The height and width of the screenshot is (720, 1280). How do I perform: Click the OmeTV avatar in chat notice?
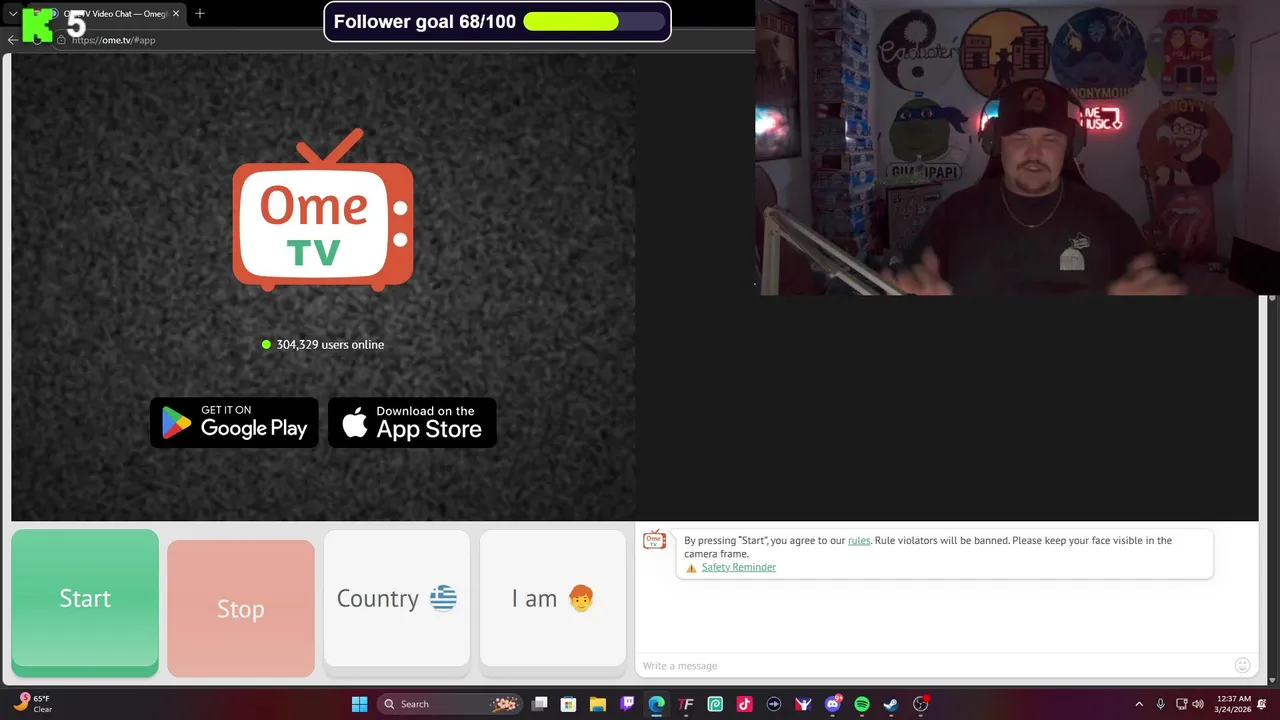(x=654, y=541)
